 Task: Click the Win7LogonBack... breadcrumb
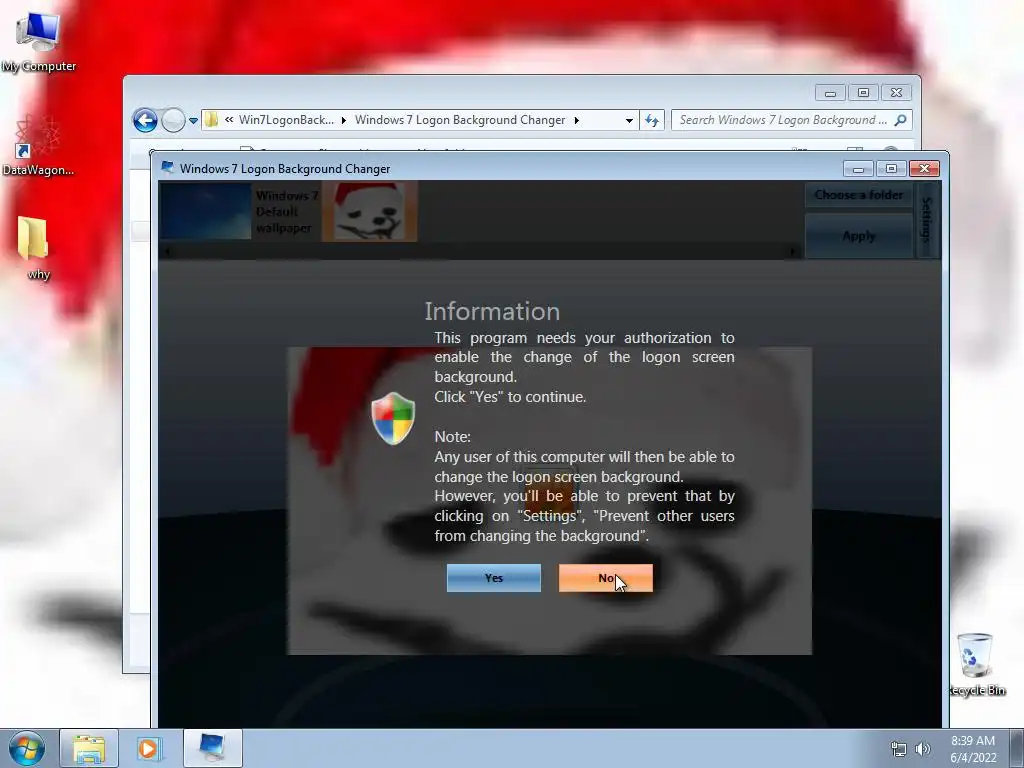point(286,120)
